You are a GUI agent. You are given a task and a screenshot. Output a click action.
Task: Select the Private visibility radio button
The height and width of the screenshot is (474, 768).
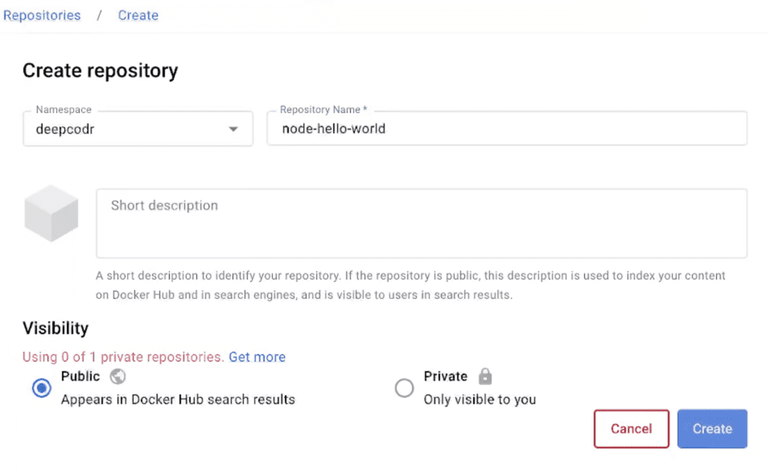(404, 388)
